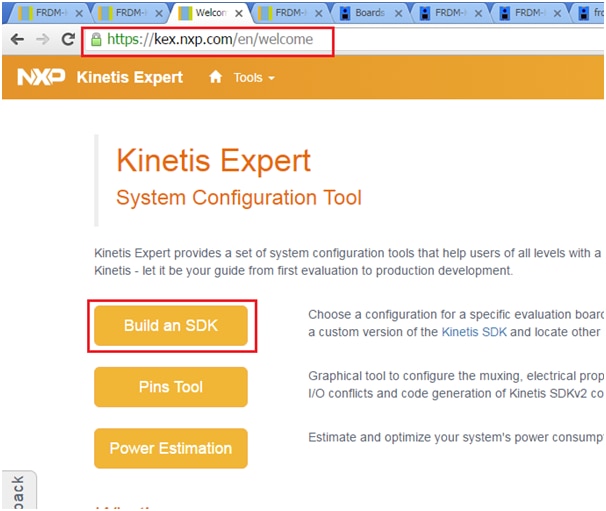The image size is (606, 511).
Task: Click the browser back arrow
Action: [17, 39]
